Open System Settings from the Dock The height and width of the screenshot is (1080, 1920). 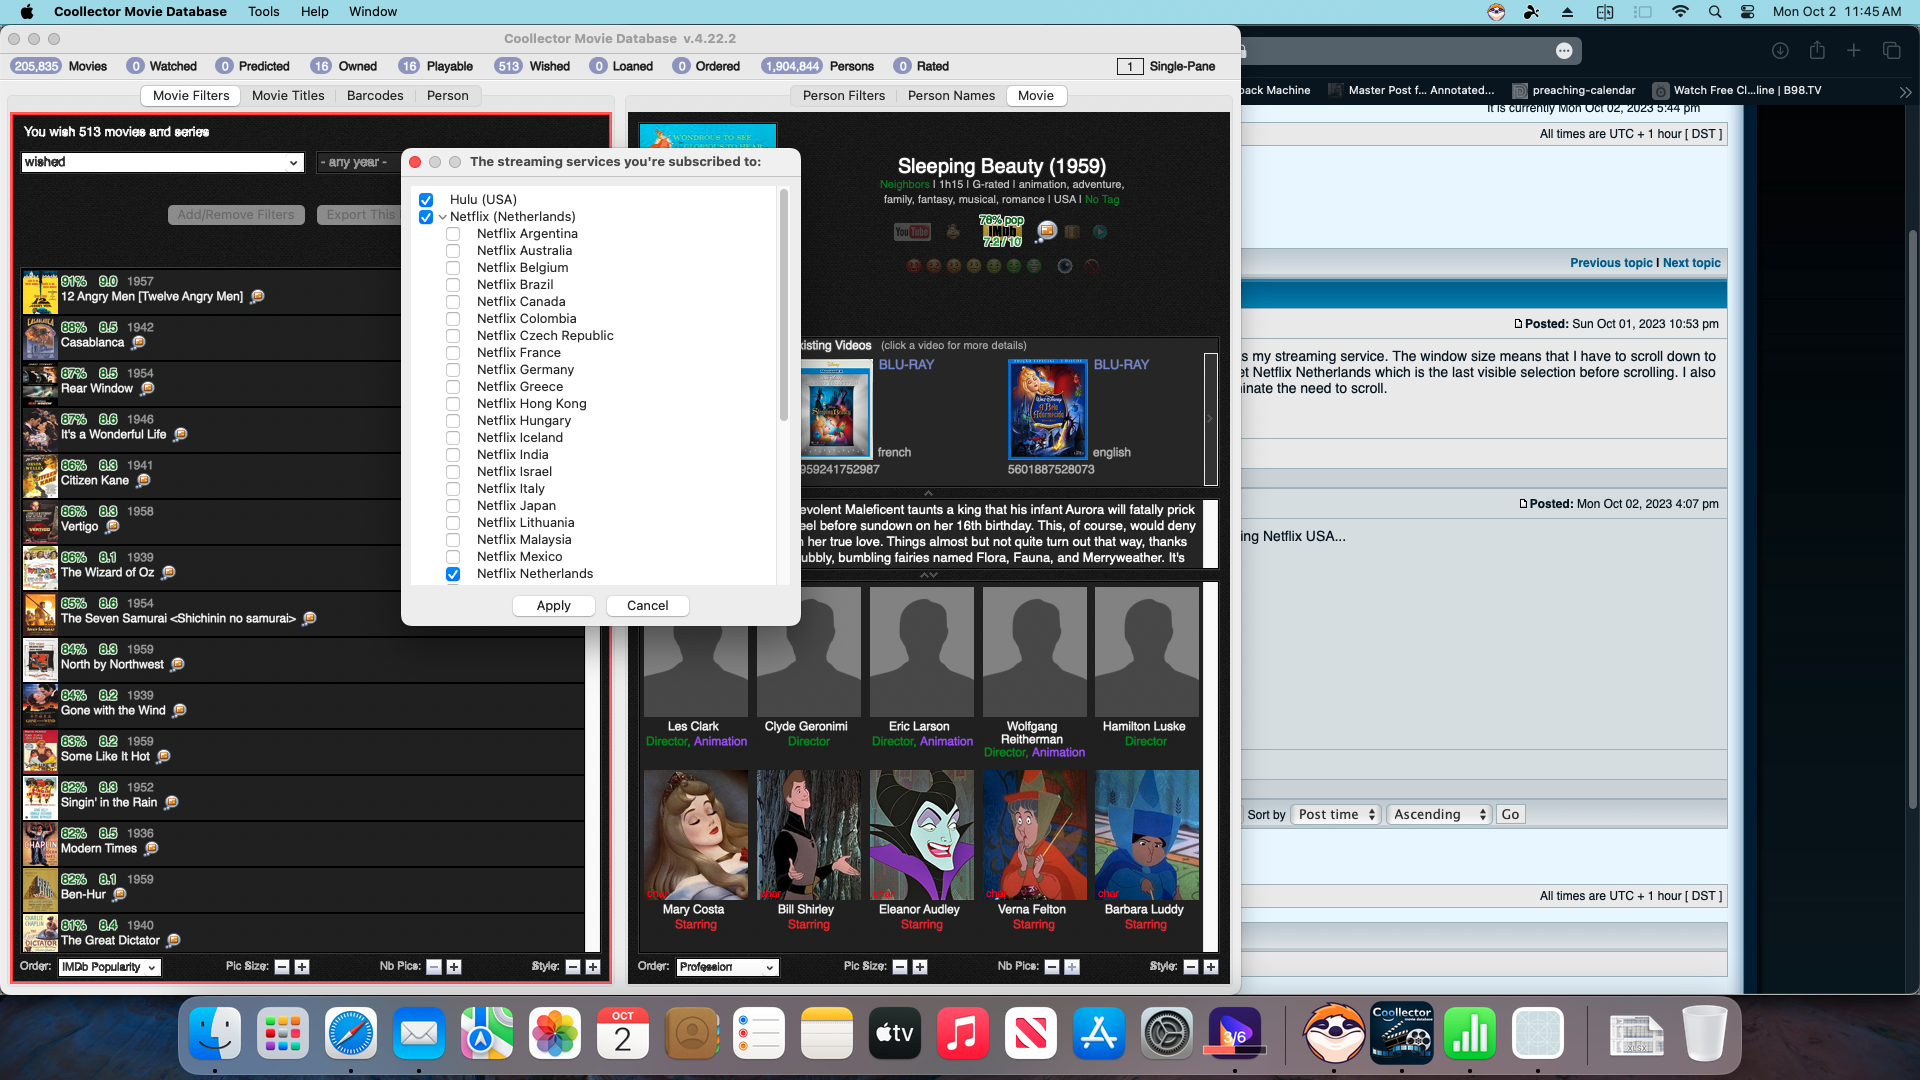[x=1167, y=1033]
